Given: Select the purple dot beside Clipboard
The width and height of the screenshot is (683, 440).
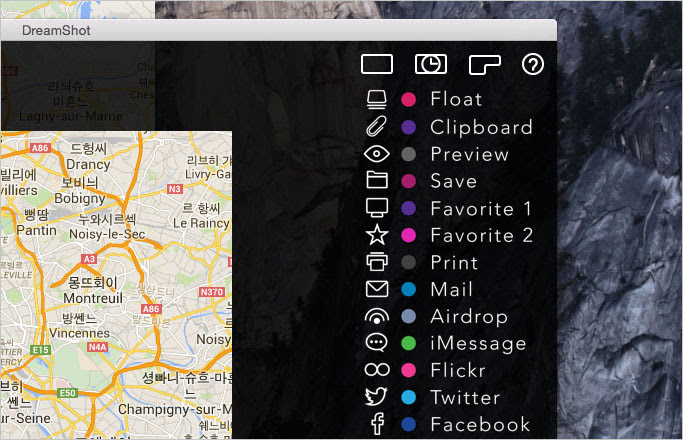Looking at the screenshot, I should (x=408, y=127).
